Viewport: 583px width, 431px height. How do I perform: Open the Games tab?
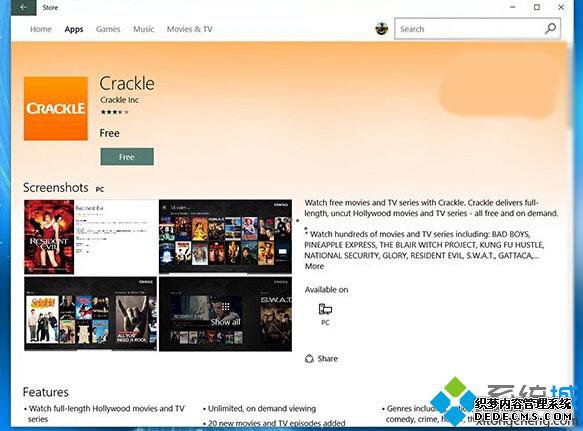pyautogui.click(x=108, y=29)
